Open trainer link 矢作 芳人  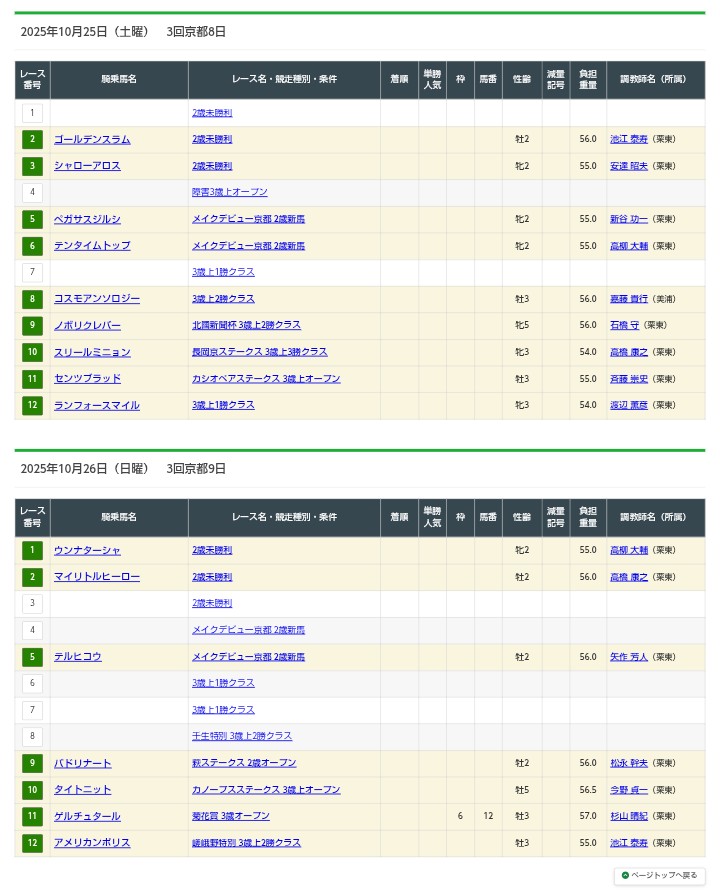(x=629, y=657)
